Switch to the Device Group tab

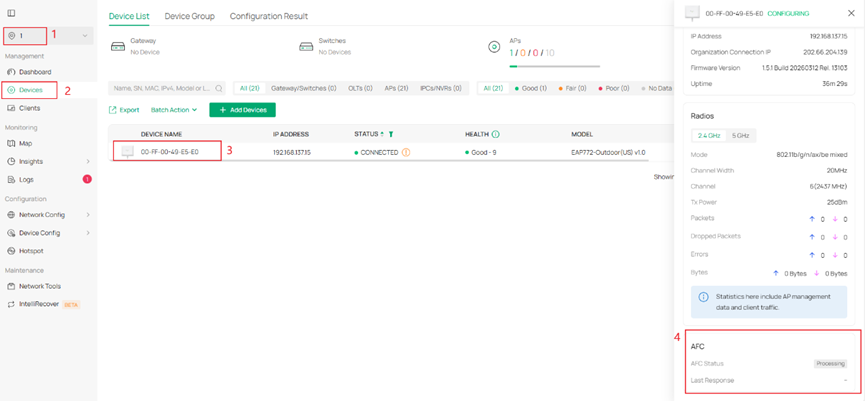(189, 17)
